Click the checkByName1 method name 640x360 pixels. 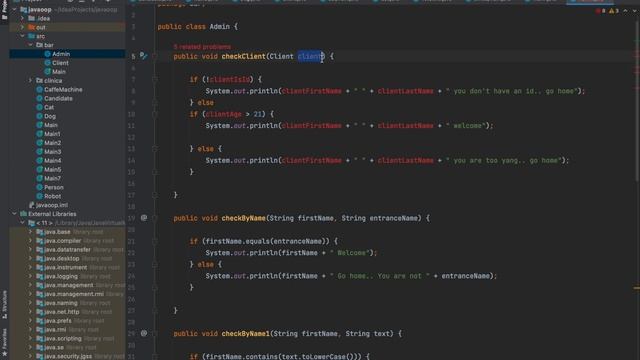pos(245,334)
